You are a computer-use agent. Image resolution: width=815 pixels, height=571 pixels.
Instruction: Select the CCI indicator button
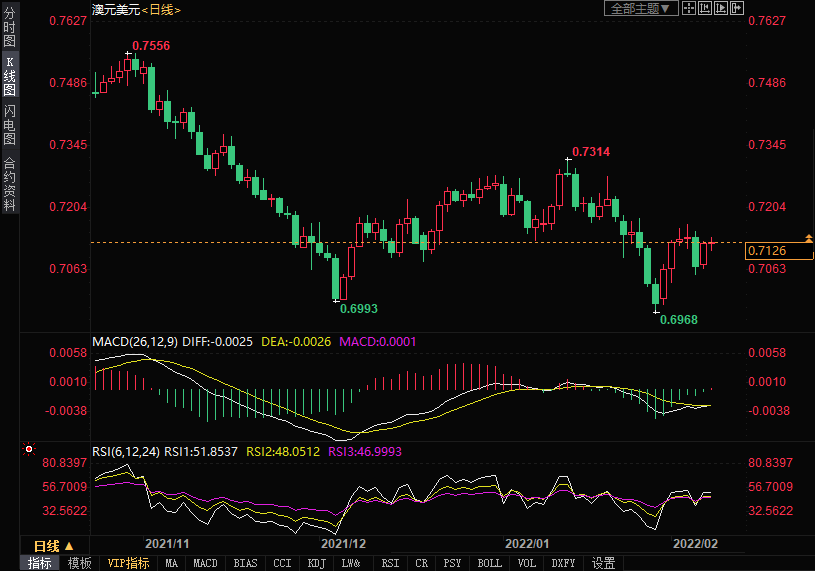tap(282, 563)
